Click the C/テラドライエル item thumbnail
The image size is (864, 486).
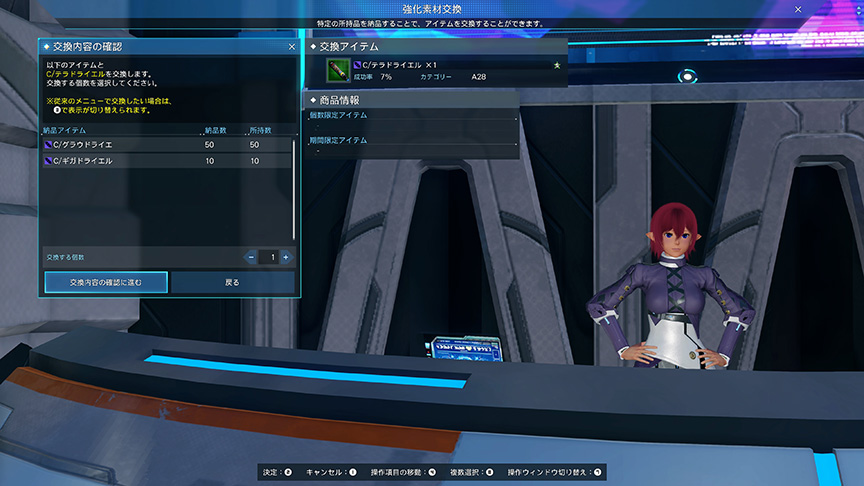[x=337, y=69]
